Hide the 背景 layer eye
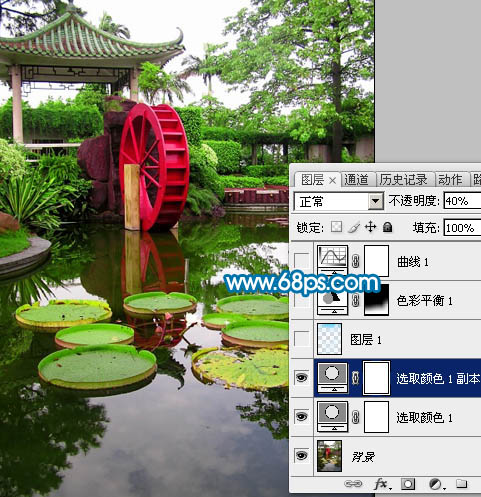This screenshot has height=497, width=481. [302, 456]
